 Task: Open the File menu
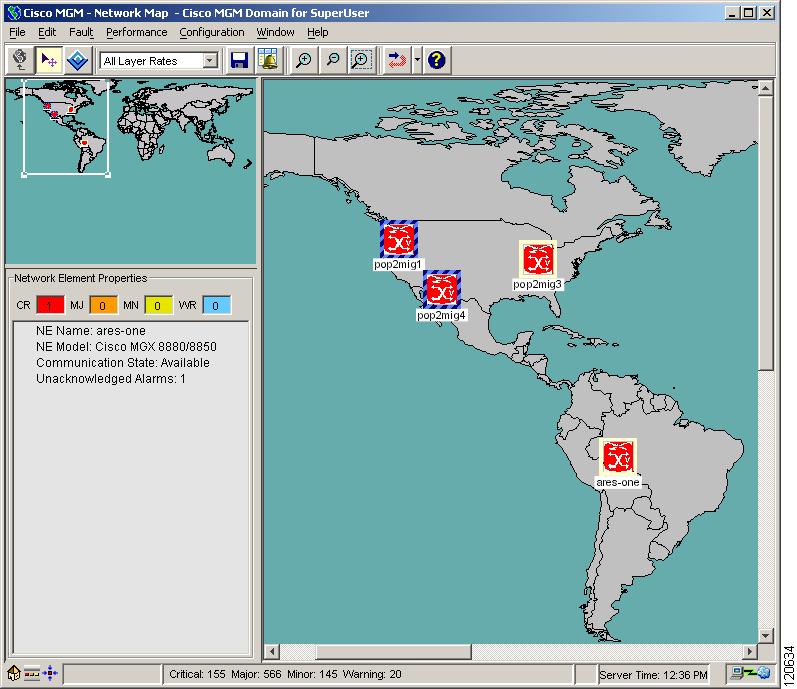[17, 32]
